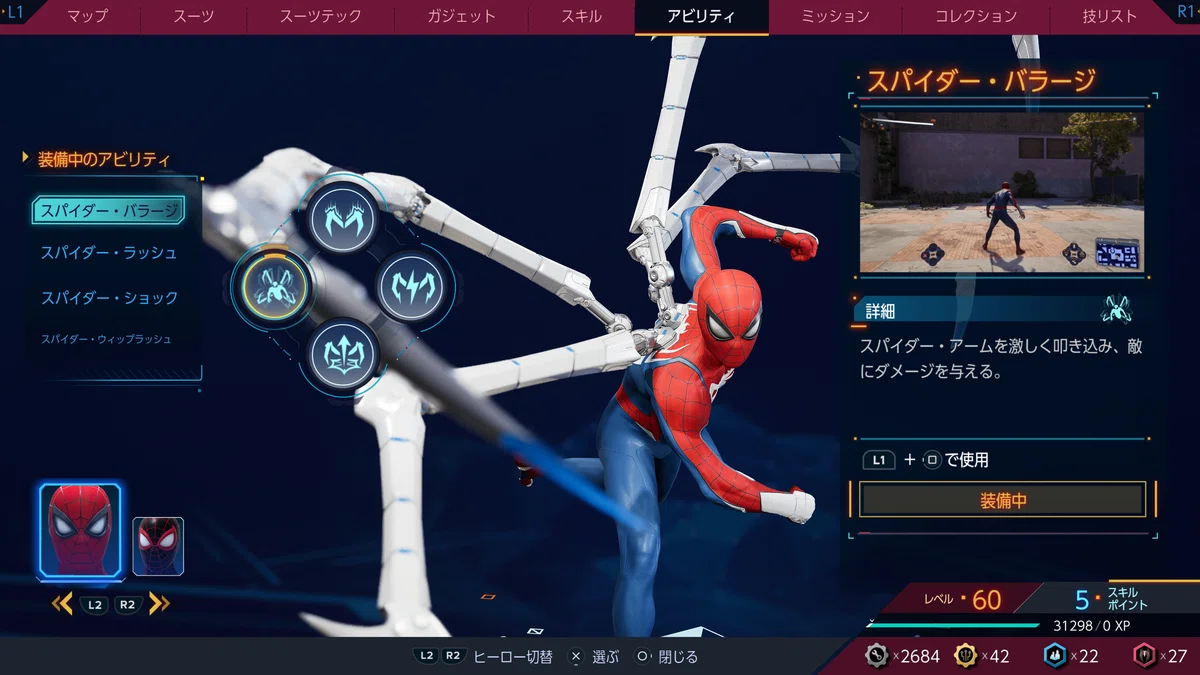Viewport: 1200px width, 675px height.
Task: Click the circle button icon beside 閉じる
Action: 643,657
